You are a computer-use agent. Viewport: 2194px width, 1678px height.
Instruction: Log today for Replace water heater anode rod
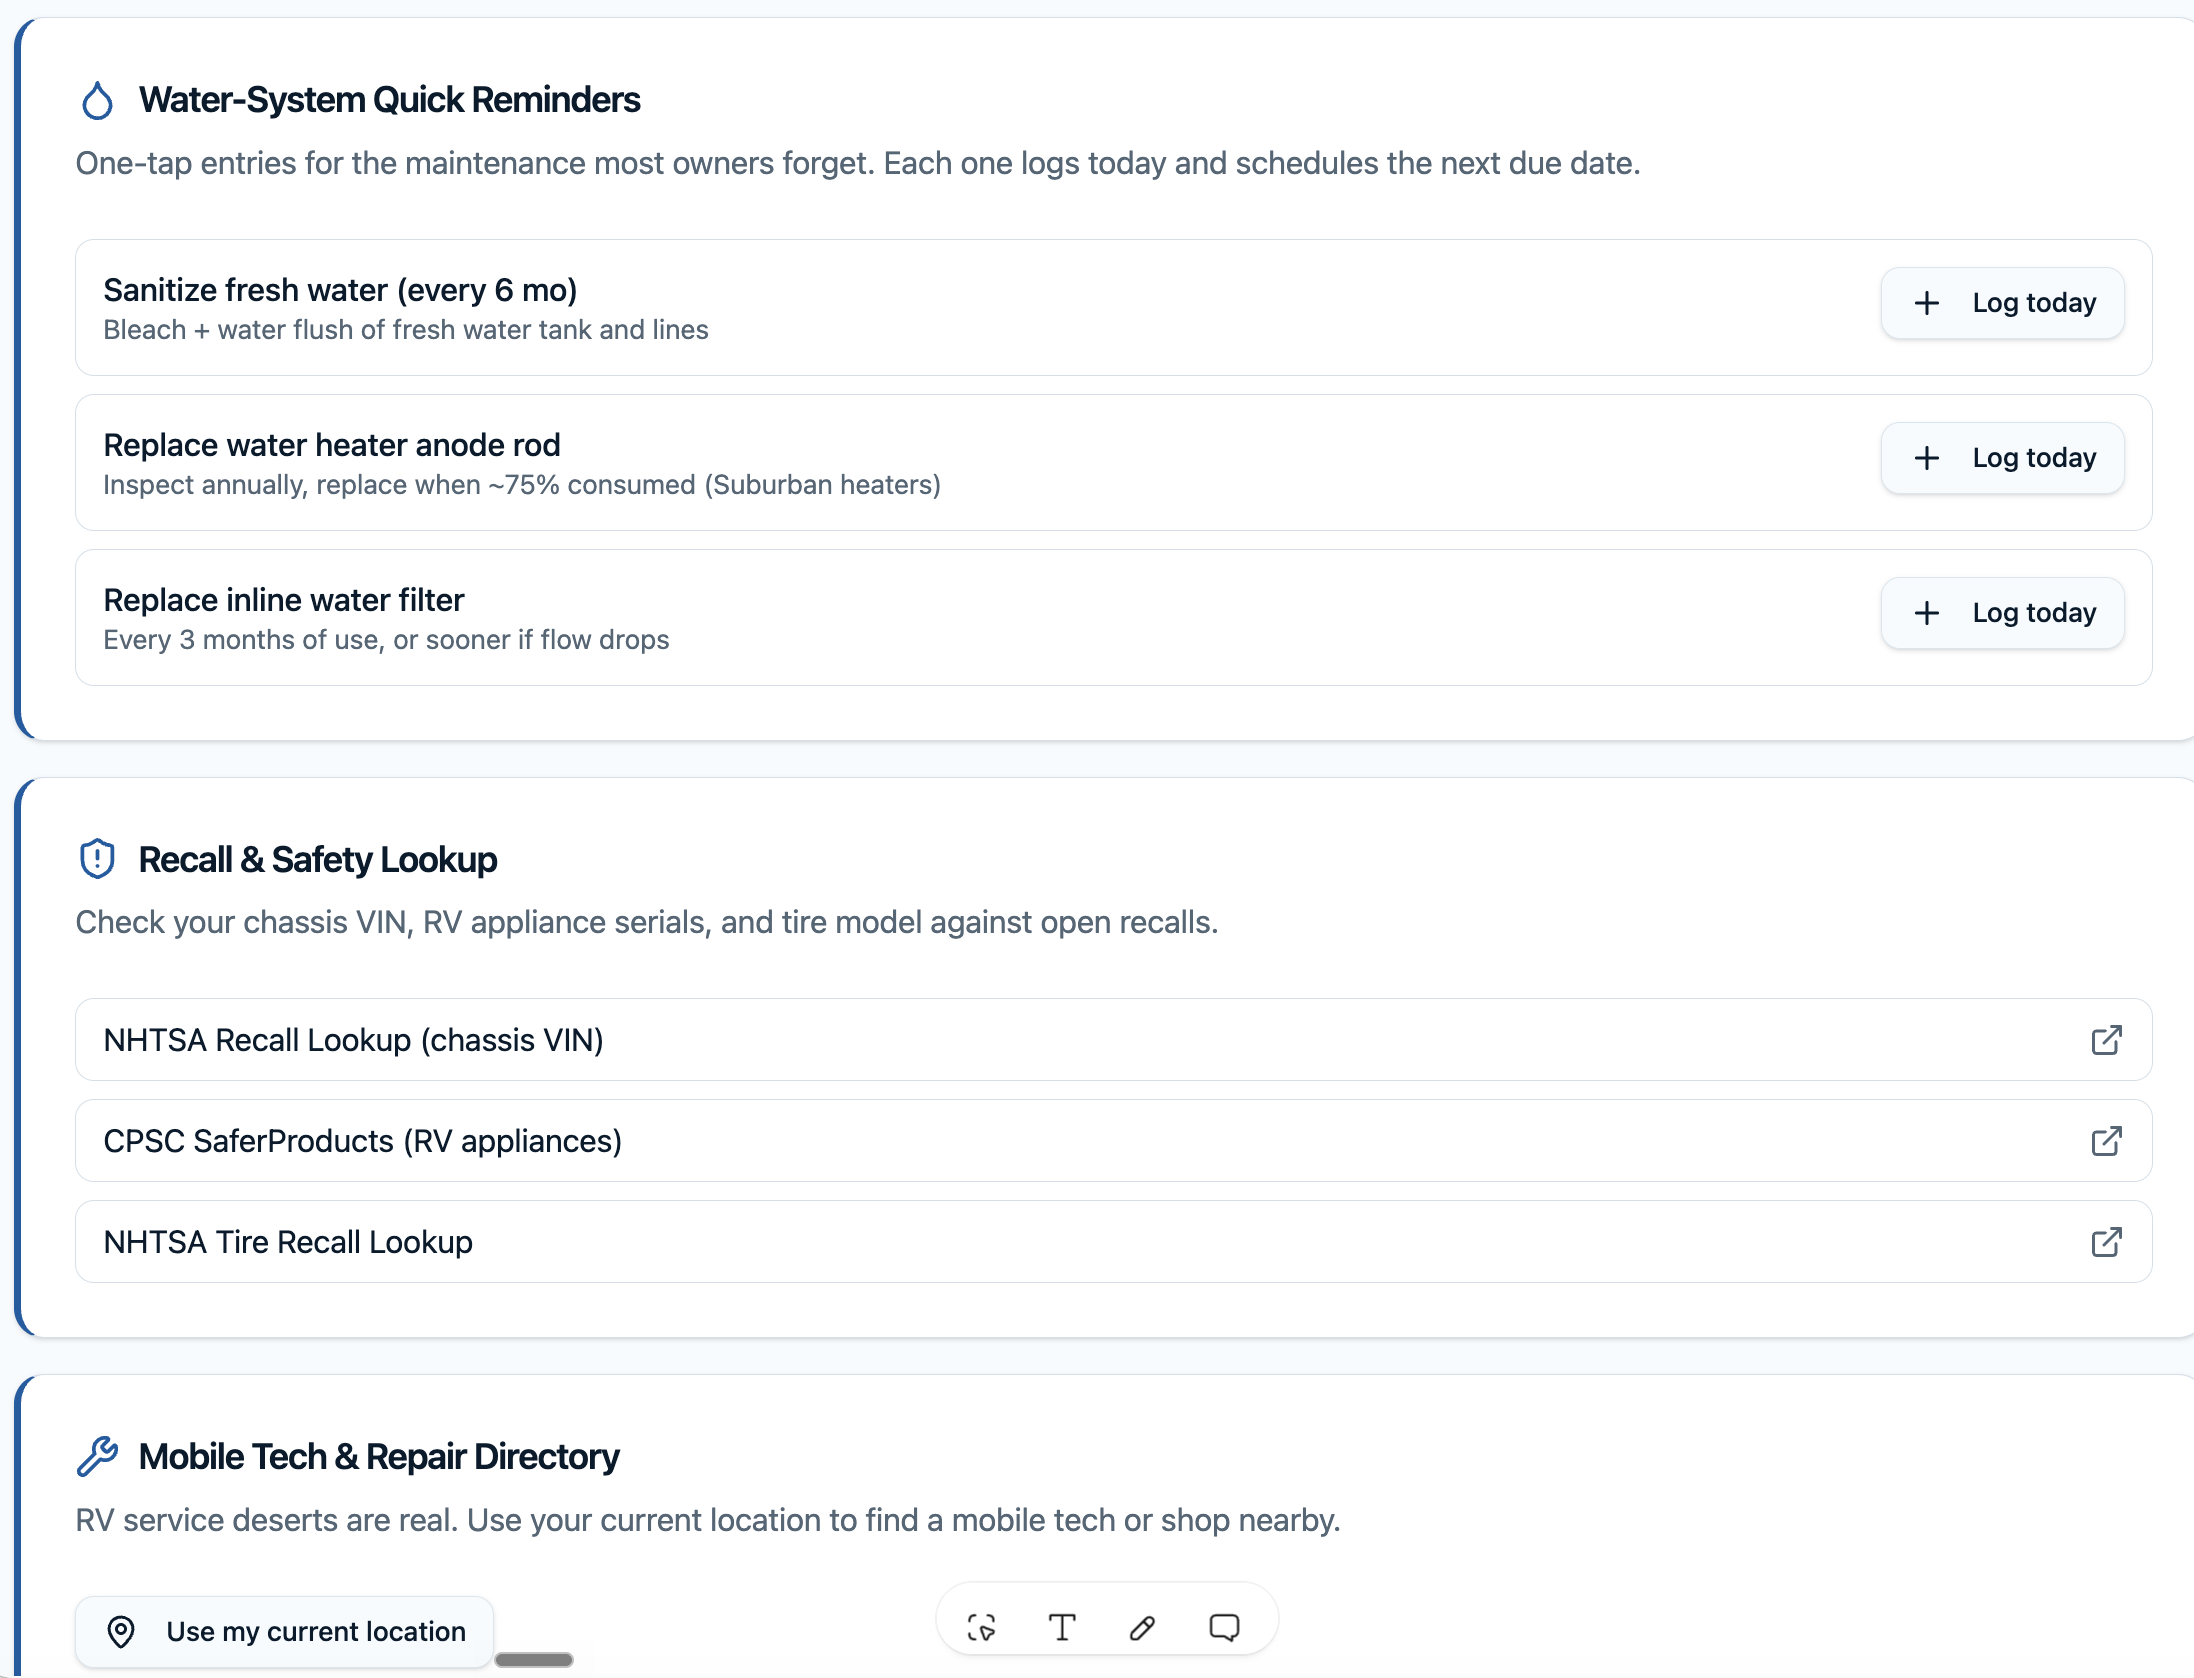(x=2002, y=458)
